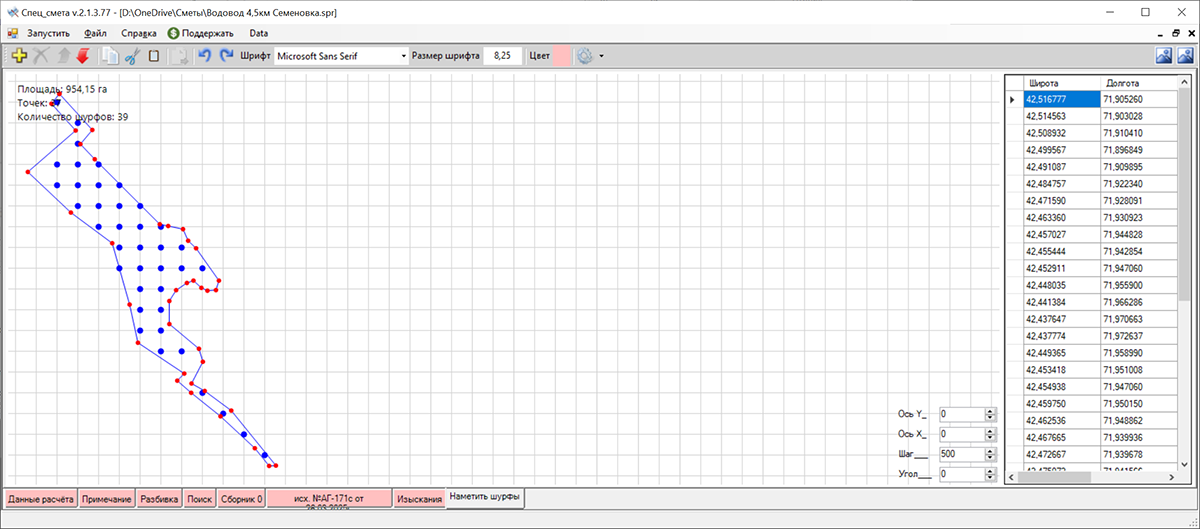Click the gear settings icon in toolbar
This screenshot has height=529, width=1200.
pyautogui.click(x=585, y=56)
